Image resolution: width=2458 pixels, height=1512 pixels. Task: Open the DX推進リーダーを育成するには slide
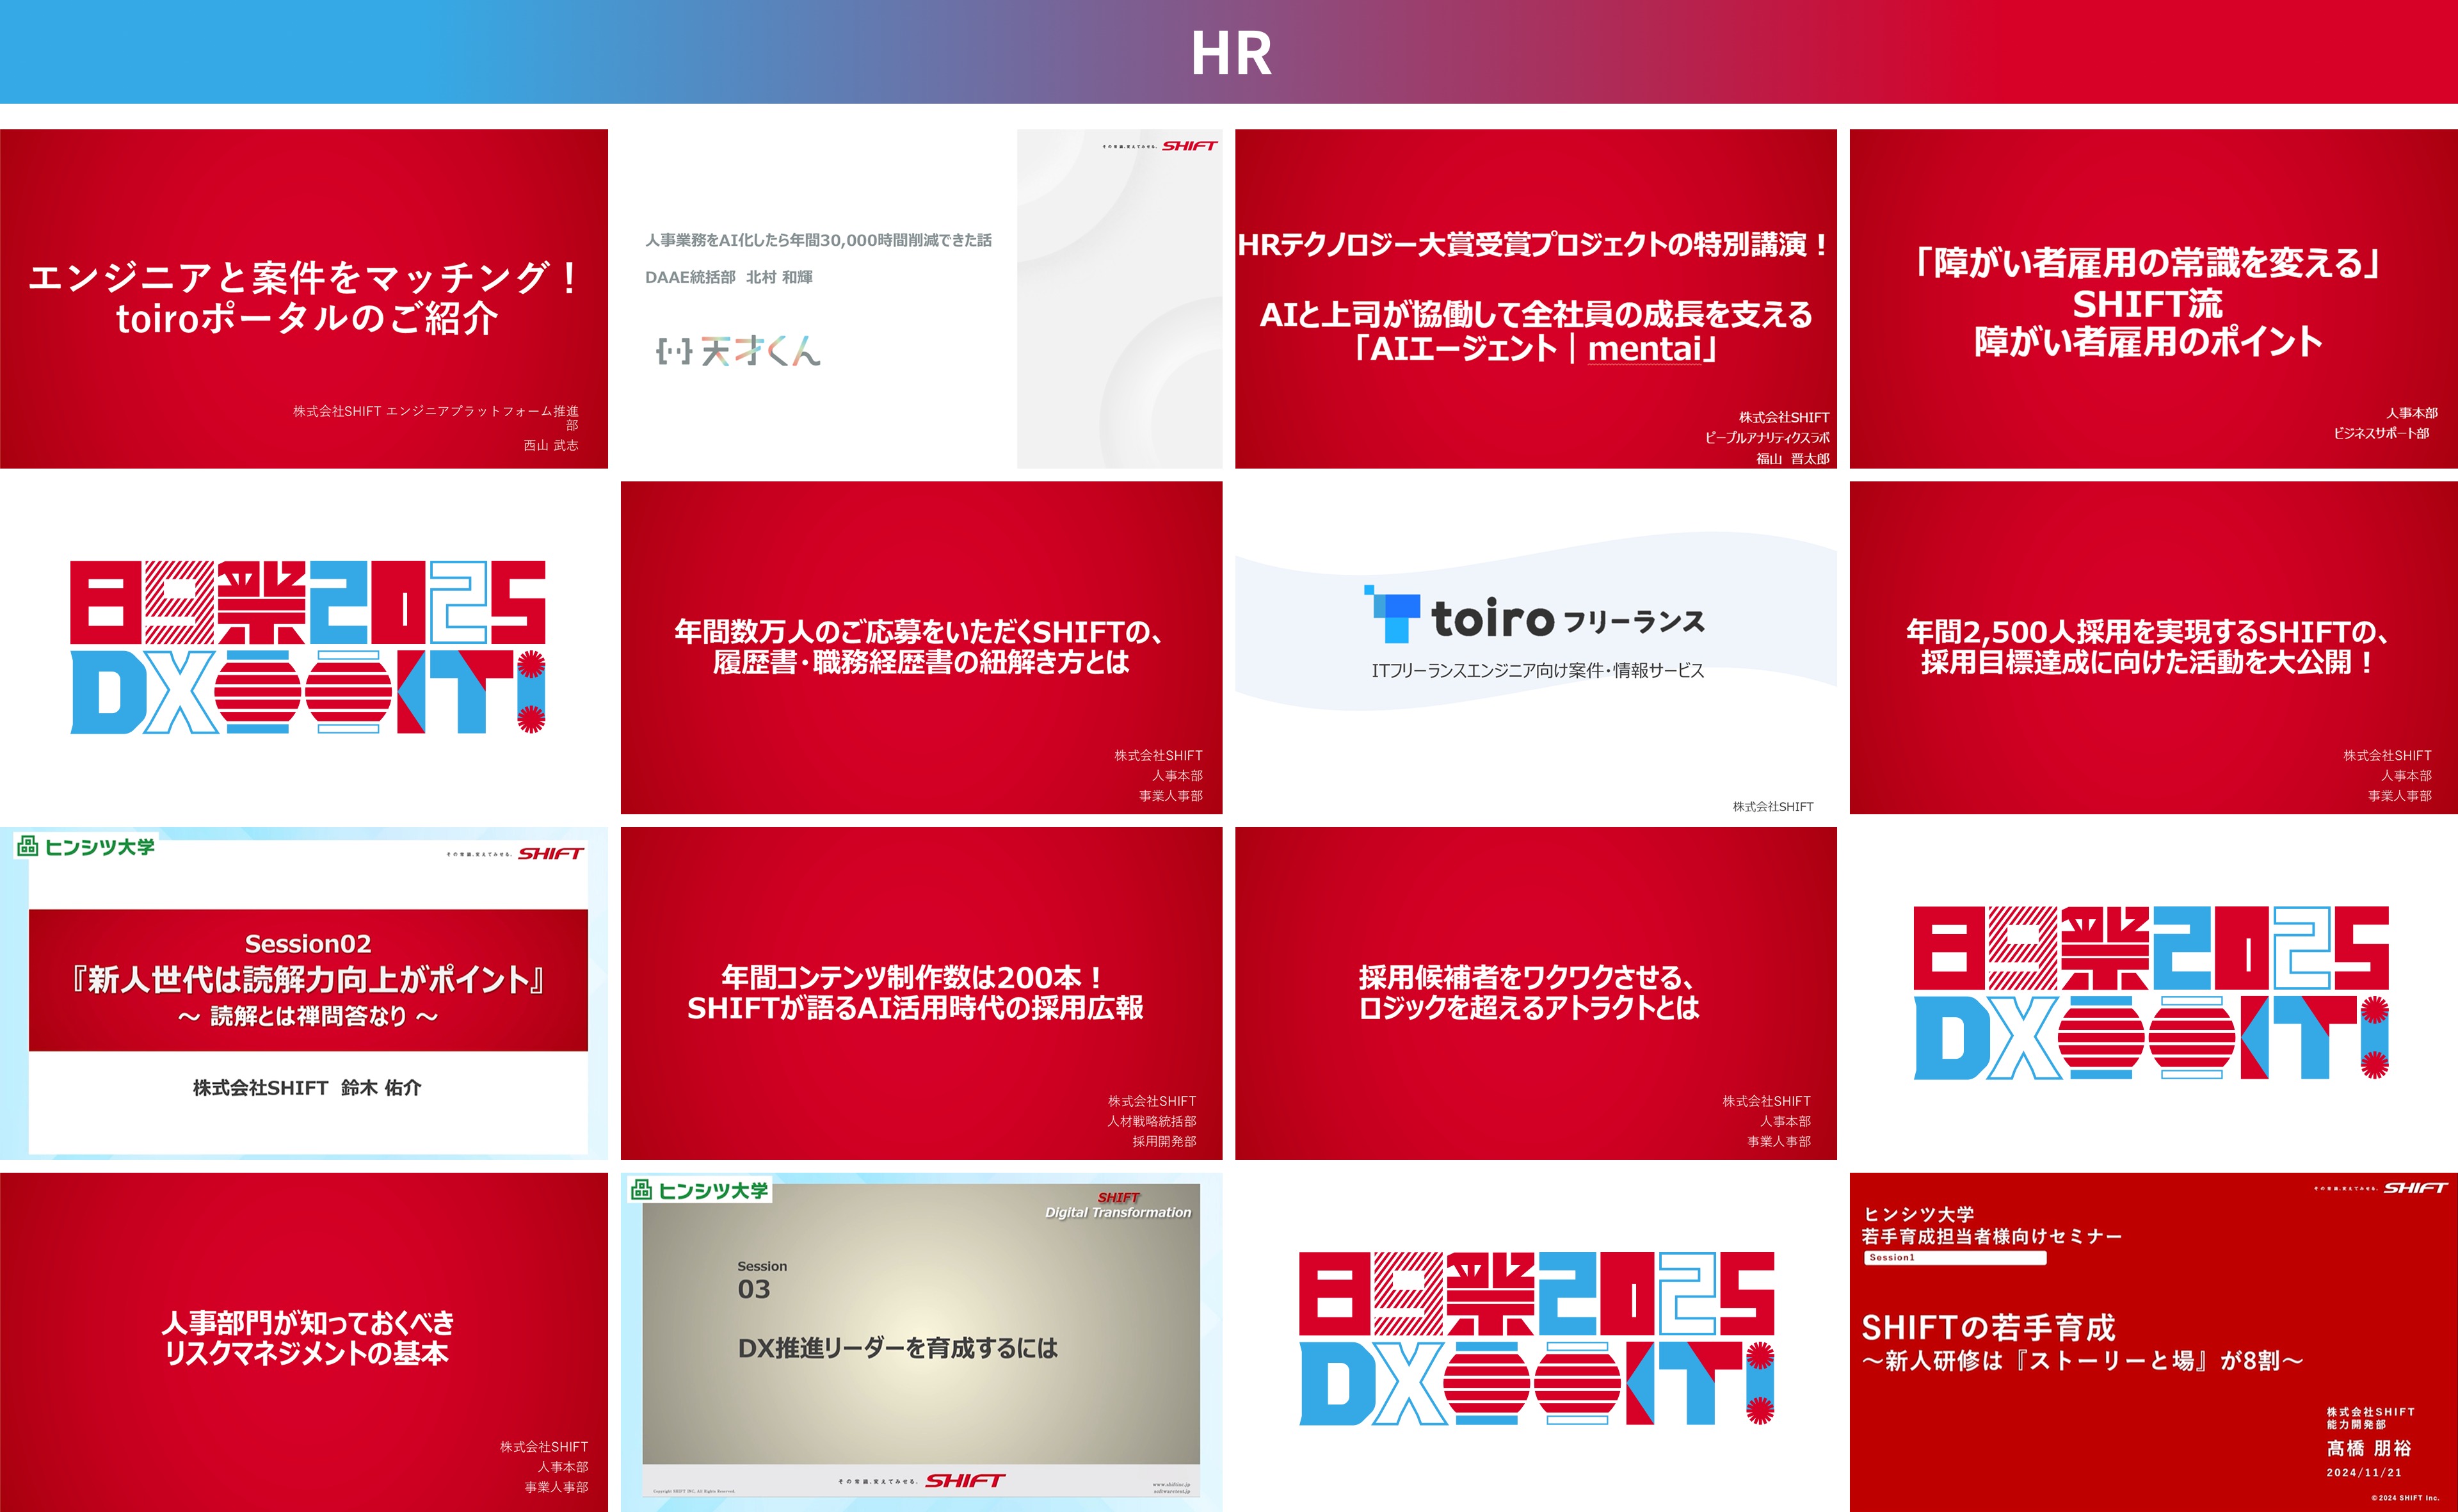pyautogui.click(x=921, y=1340)
